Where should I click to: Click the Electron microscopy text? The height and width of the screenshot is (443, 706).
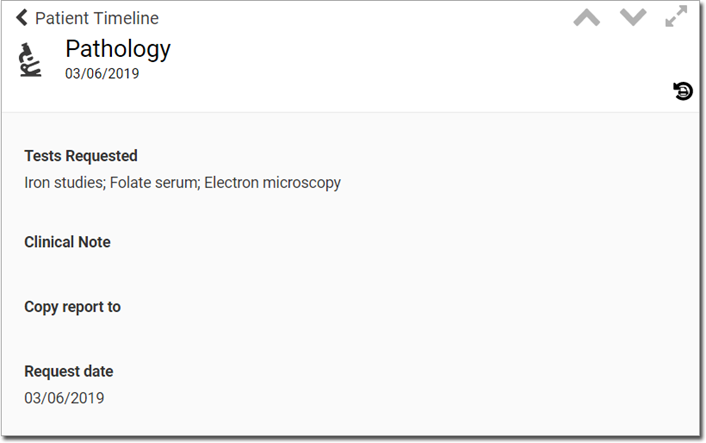coord(272,182)
